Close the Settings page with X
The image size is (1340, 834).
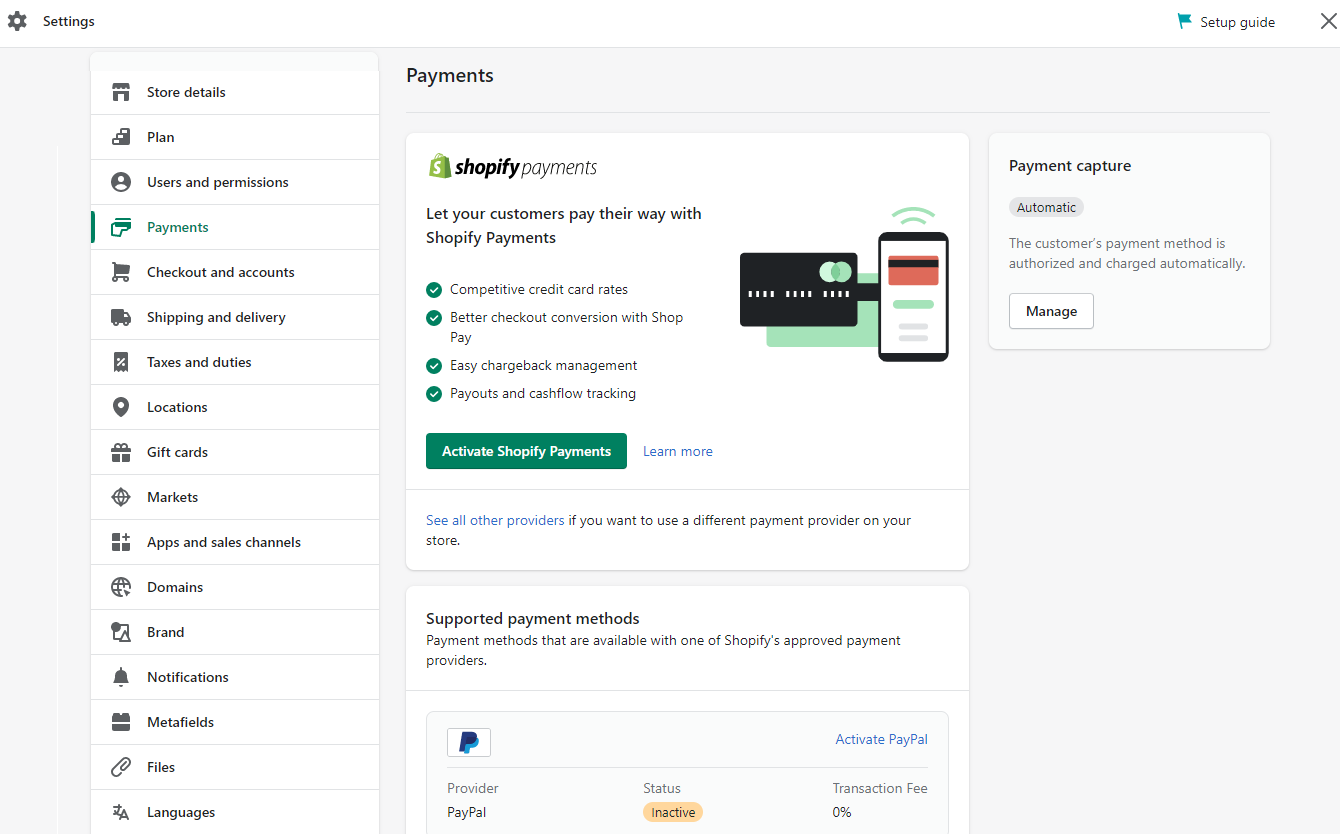[1328, 21]
